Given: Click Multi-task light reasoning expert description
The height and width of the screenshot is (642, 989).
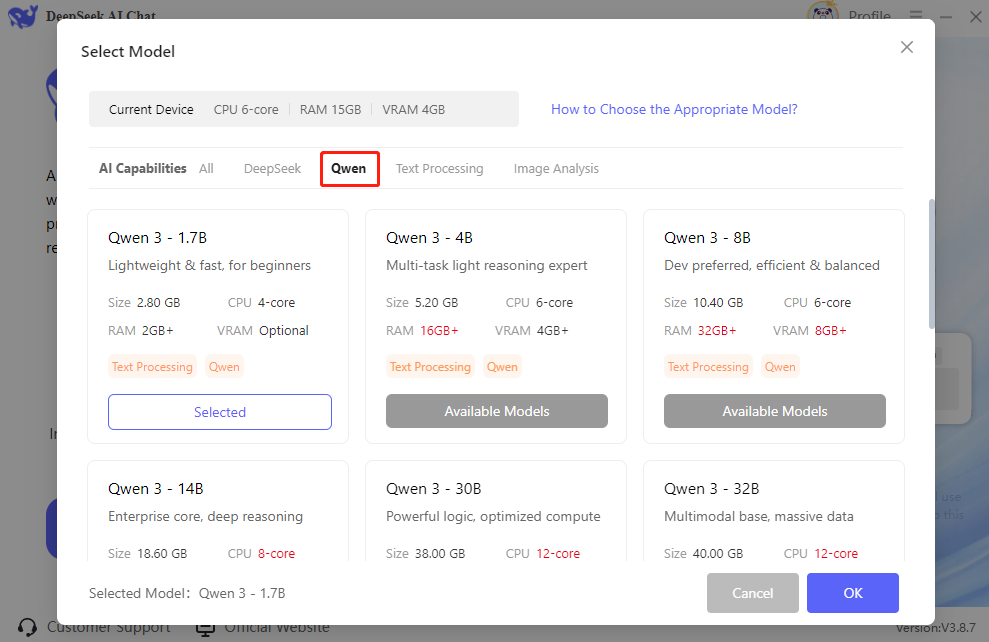Looking at the screenshot, I should 486,266.
